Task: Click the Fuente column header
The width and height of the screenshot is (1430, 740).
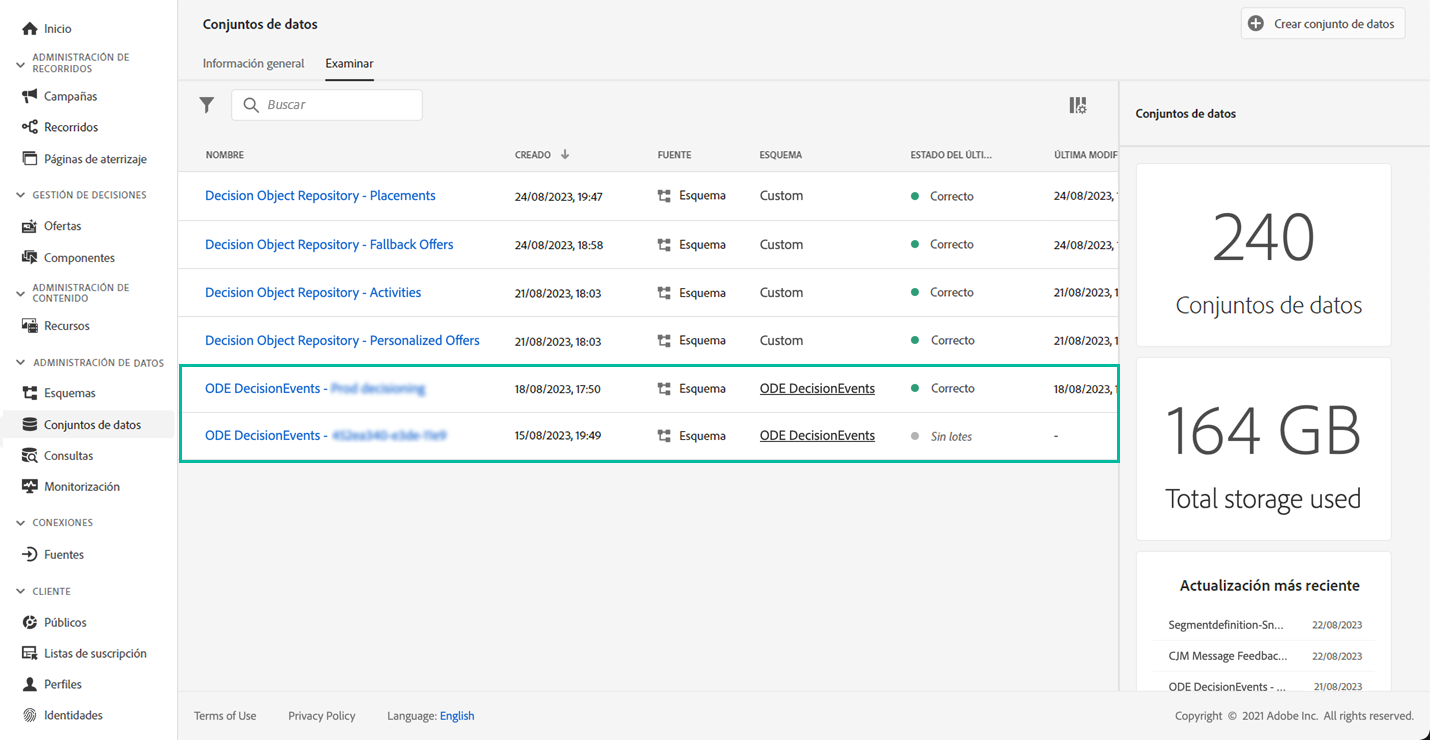Action: pos(675,155)
